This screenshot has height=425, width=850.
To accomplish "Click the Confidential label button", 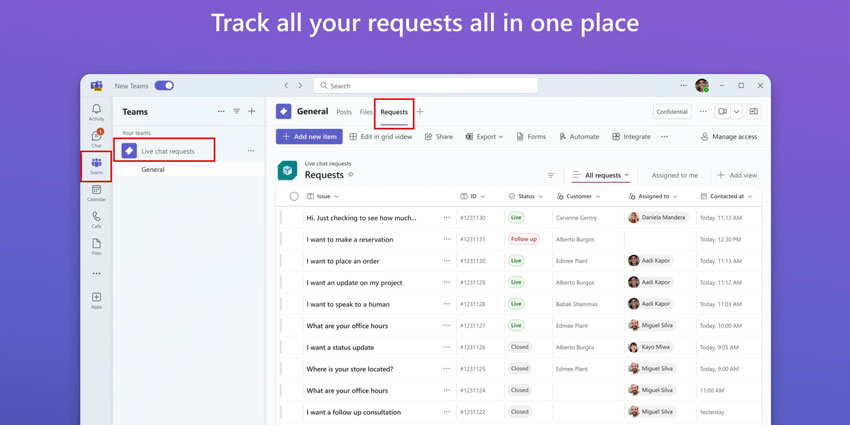I will [672, 111].
